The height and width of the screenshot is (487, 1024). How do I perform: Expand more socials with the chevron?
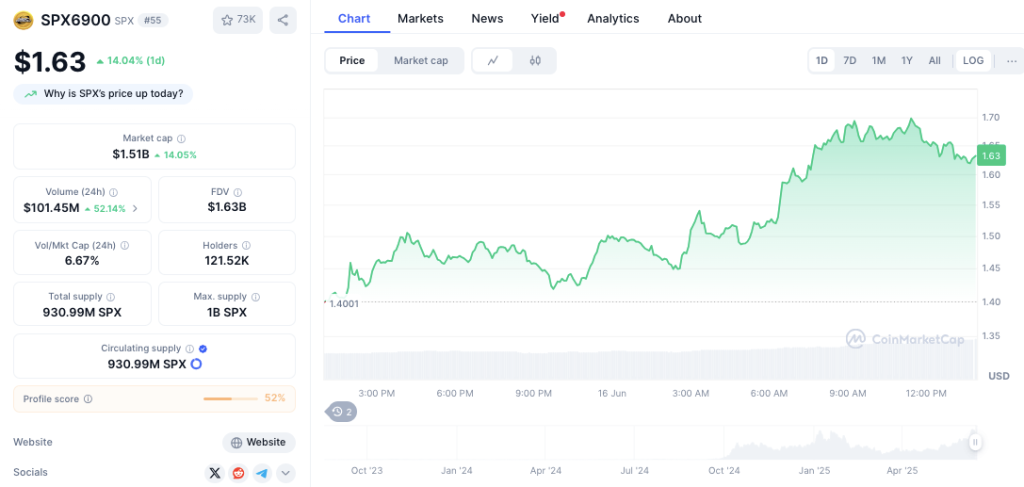pyautogui.click(x=286, y=473)
